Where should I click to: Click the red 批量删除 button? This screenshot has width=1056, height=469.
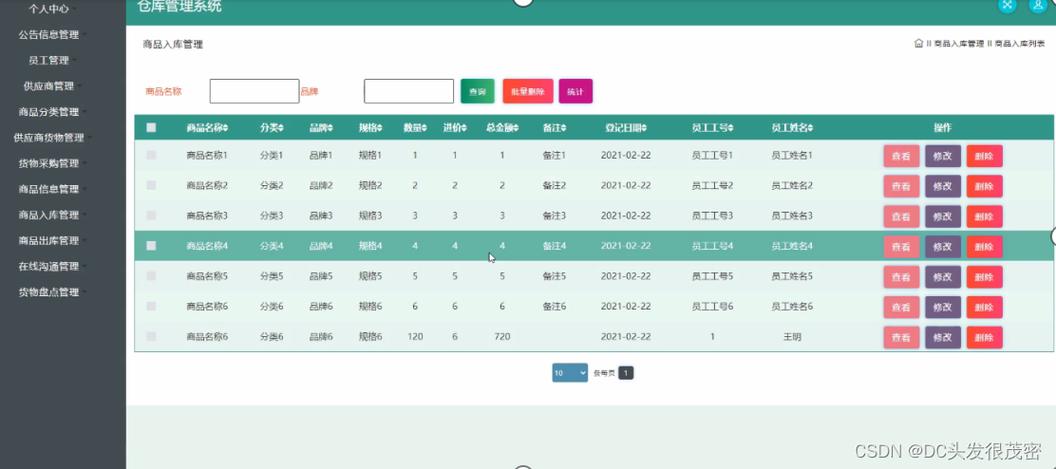(528, 91)
